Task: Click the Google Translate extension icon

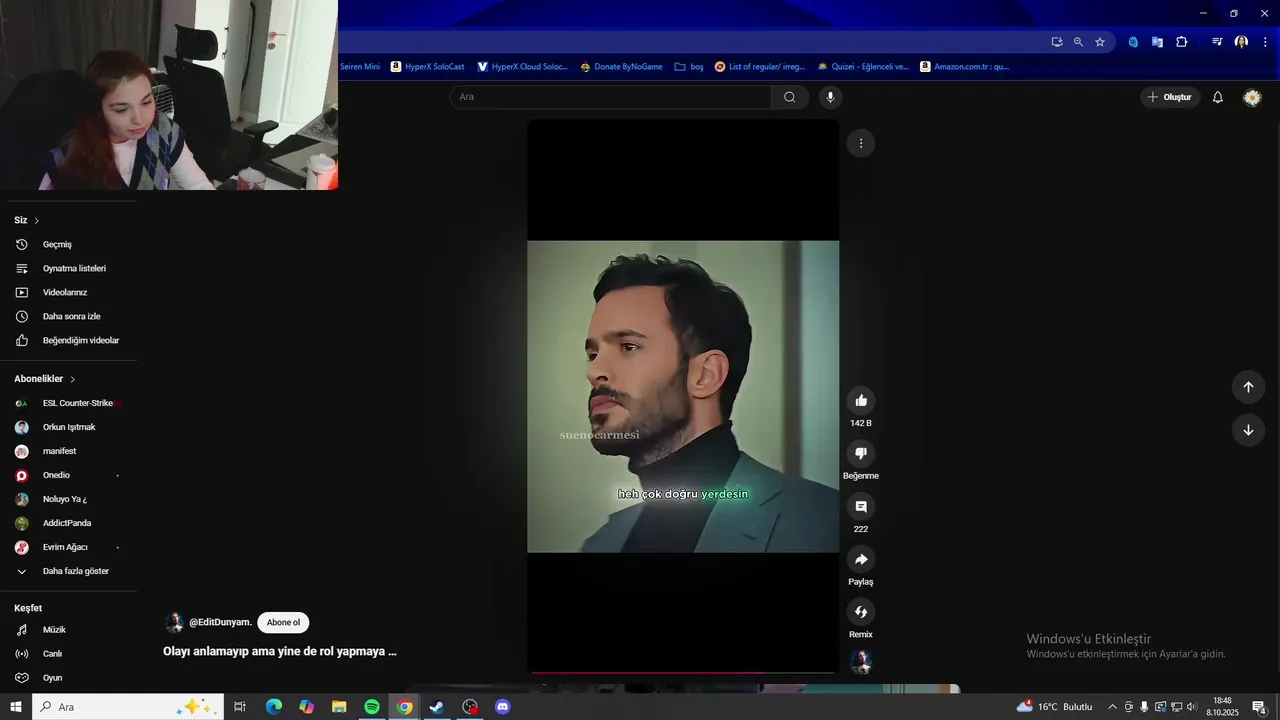Action: [1157, 42]
